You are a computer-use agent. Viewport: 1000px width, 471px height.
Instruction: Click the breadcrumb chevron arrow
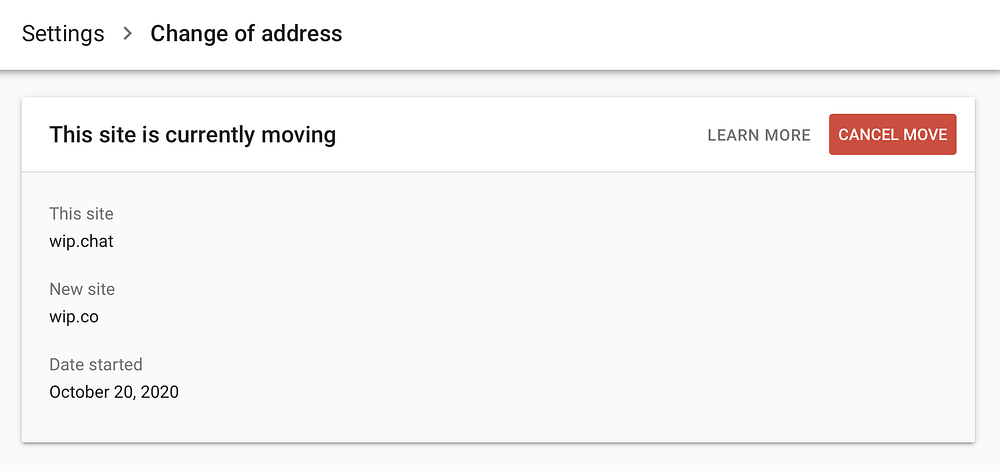point(127,34)
